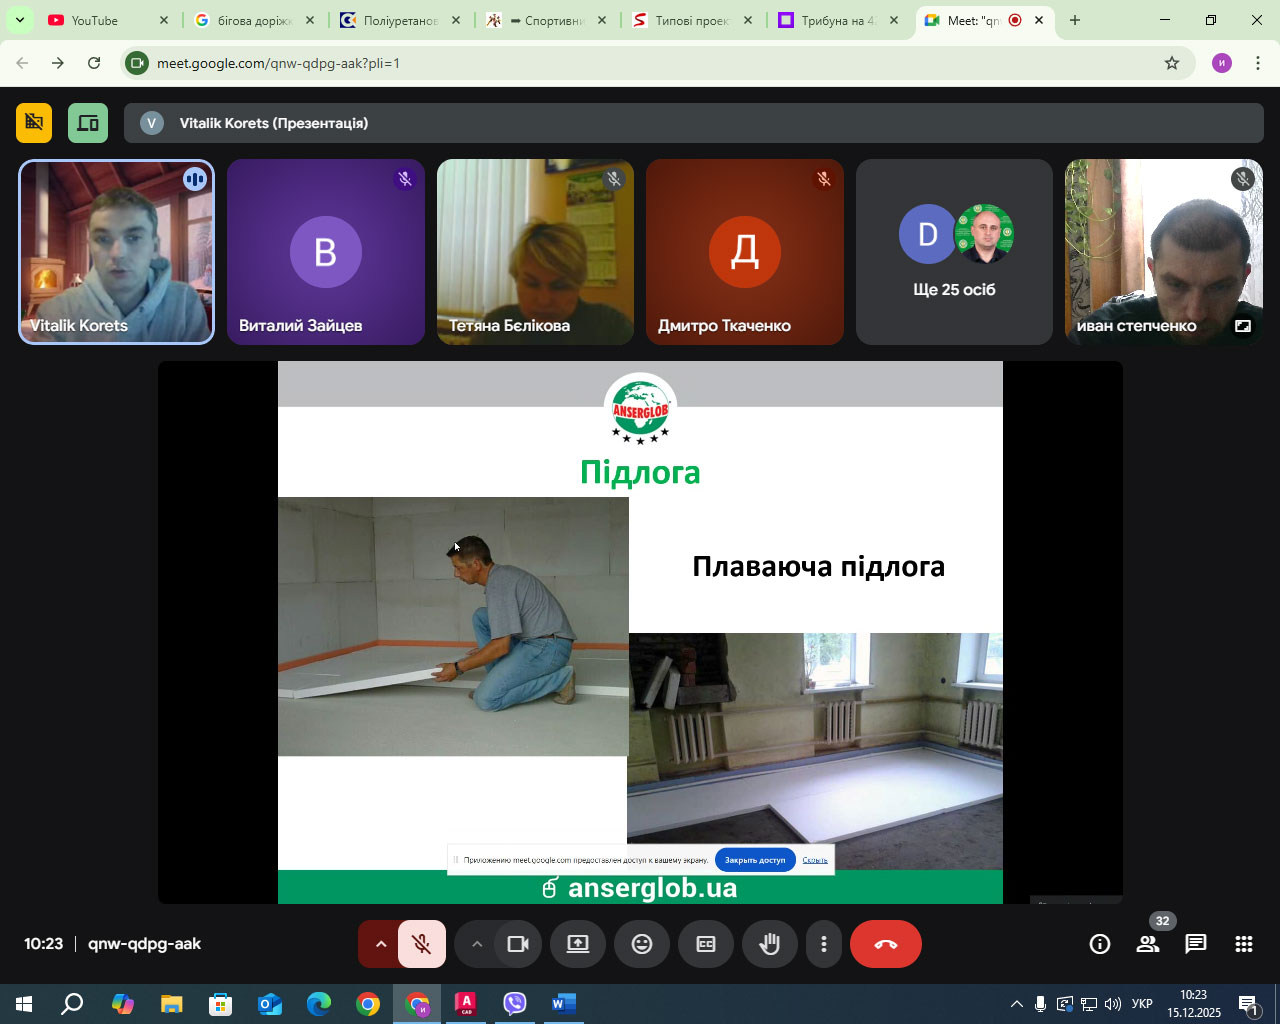The image size is (1280, 1024).
Task: Open the emoji reactions panel
Action: (642, 944)
